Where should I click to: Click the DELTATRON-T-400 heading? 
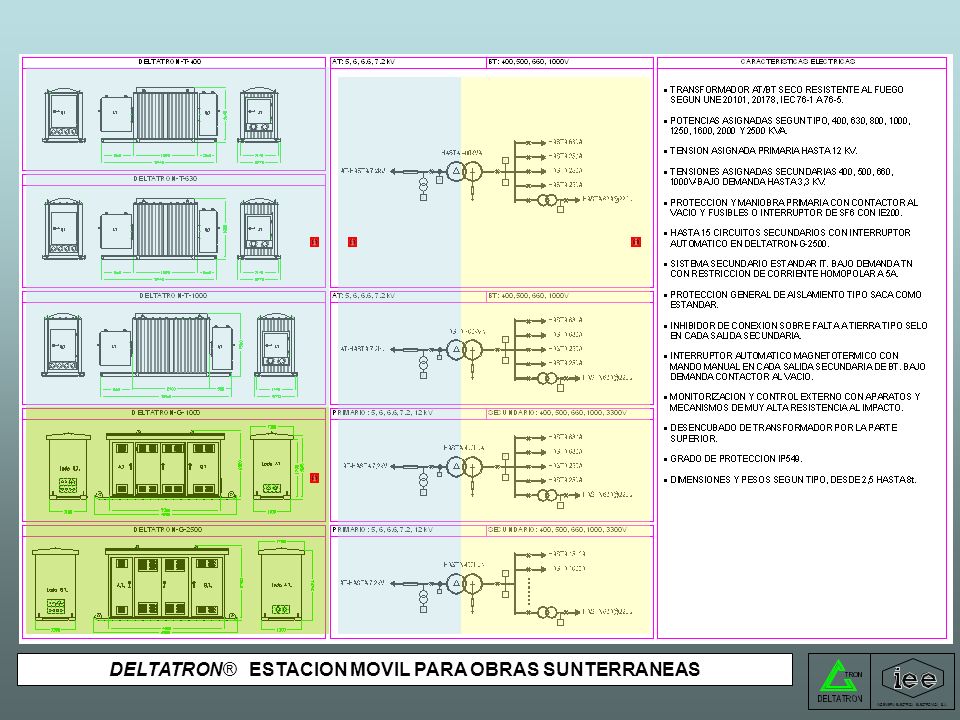pyautogui.click(x=170, y=62)
